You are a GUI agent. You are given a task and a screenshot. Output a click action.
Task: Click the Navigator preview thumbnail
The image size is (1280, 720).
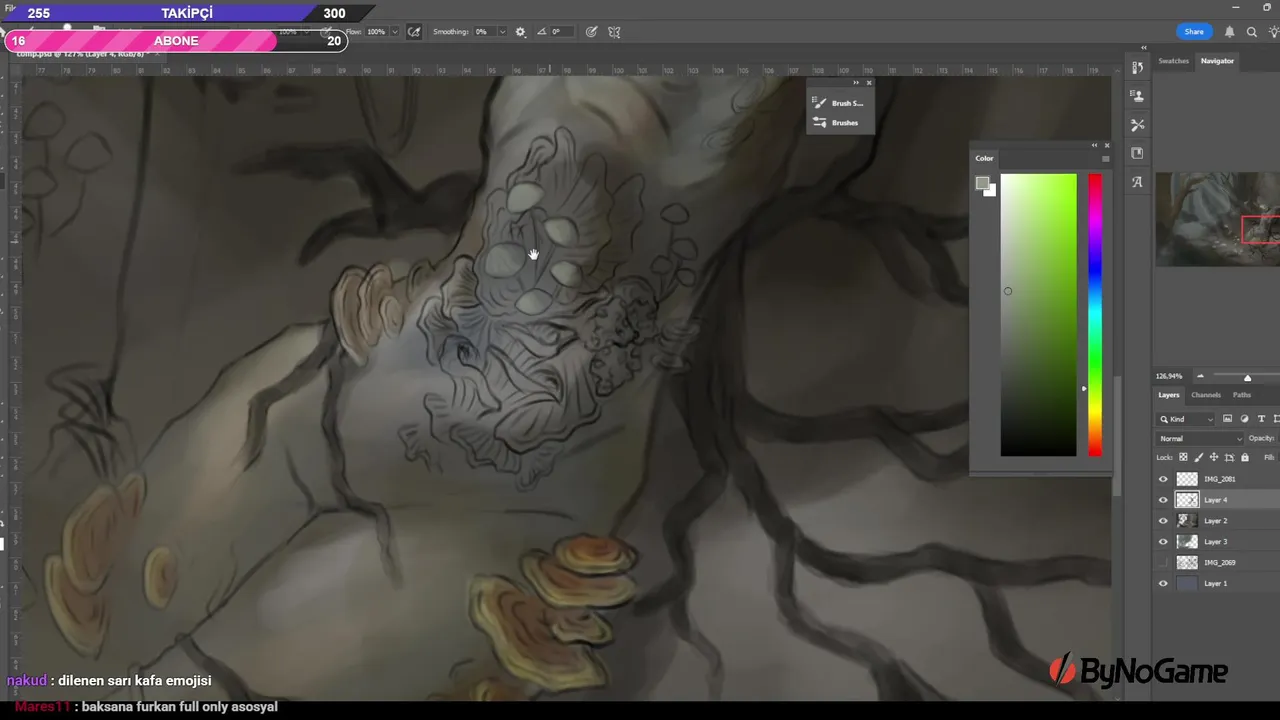pos(1218,219)
